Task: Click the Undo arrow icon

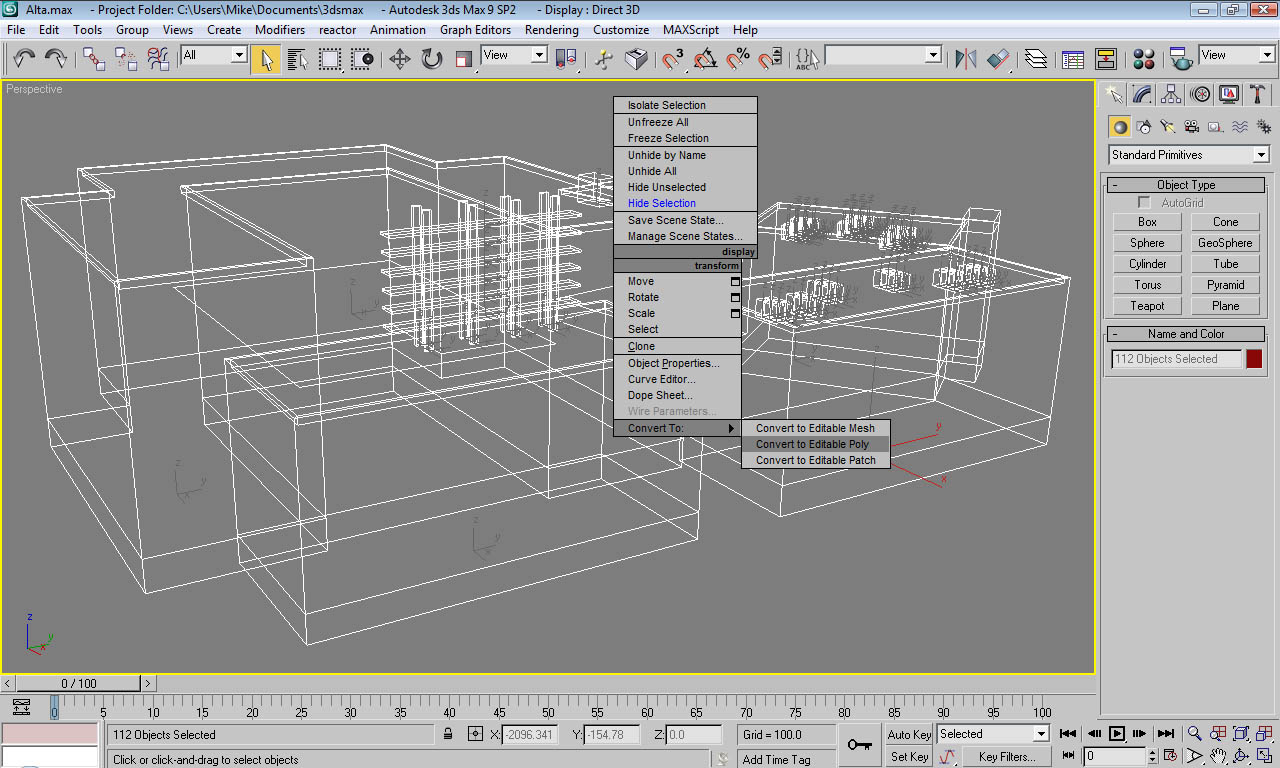Action: [24, 59]
